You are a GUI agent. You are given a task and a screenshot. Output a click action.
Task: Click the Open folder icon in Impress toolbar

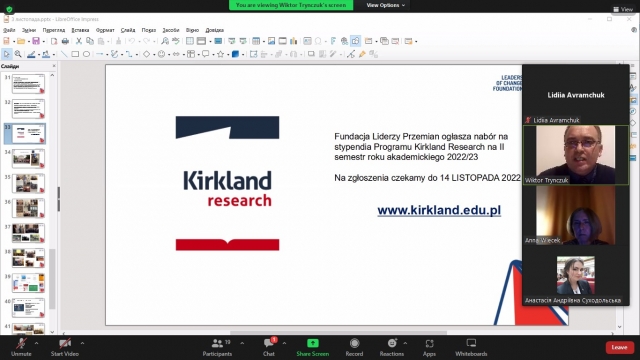(x=21, y=41)
